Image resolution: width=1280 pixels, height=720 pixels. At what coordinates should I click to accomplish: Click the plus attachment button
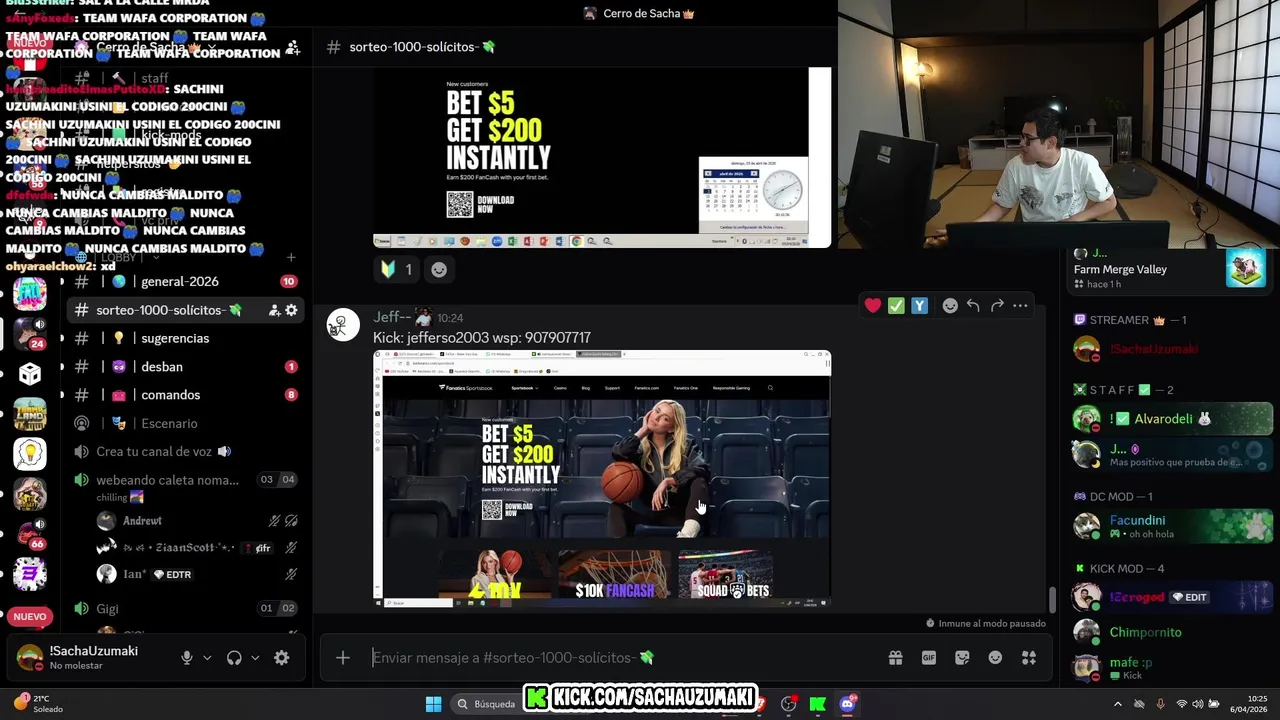pyautogui.click(x=343, y=657)
